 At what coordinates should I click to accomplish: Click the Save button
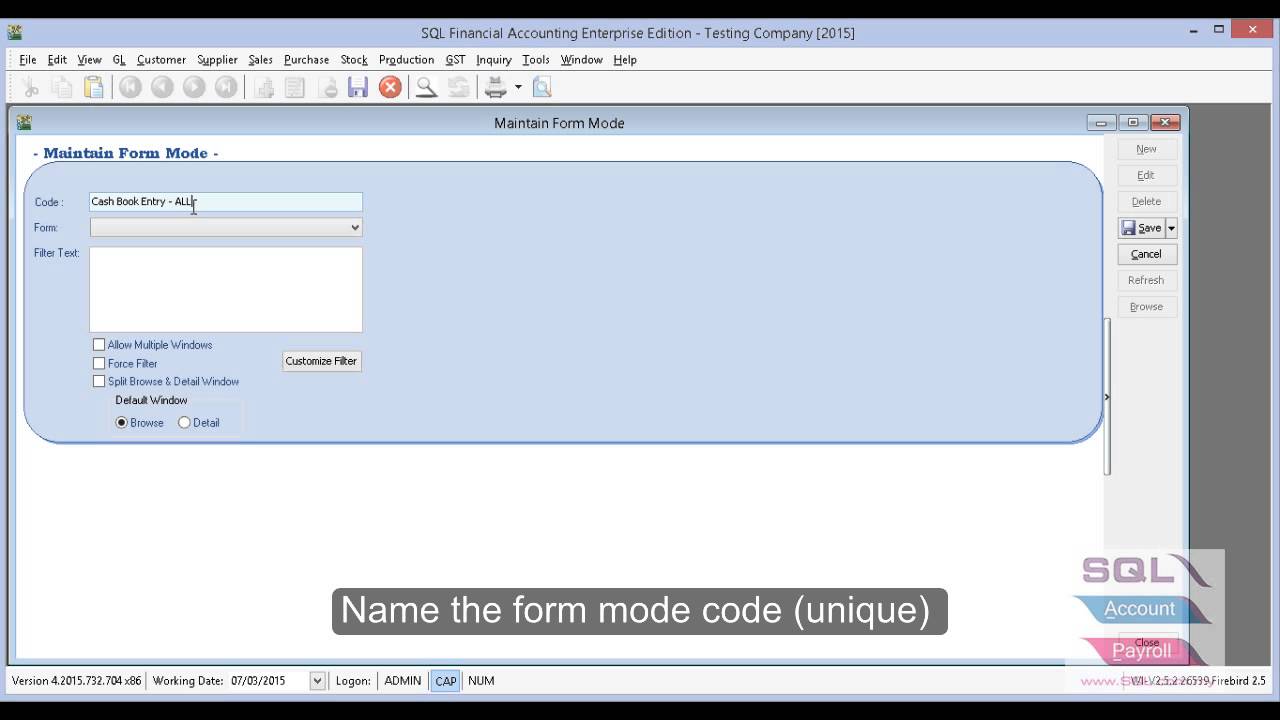click(x=1141, y=228)
